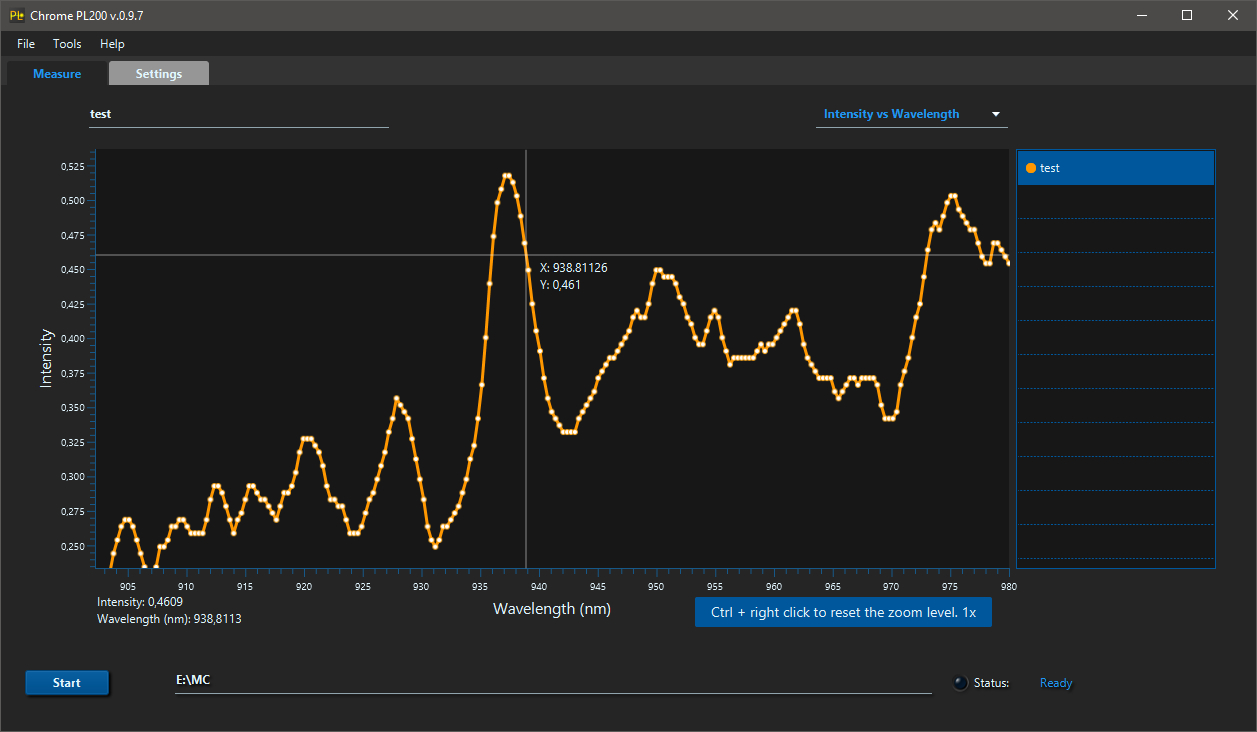Switch to the Measure tab

point(57,73)
